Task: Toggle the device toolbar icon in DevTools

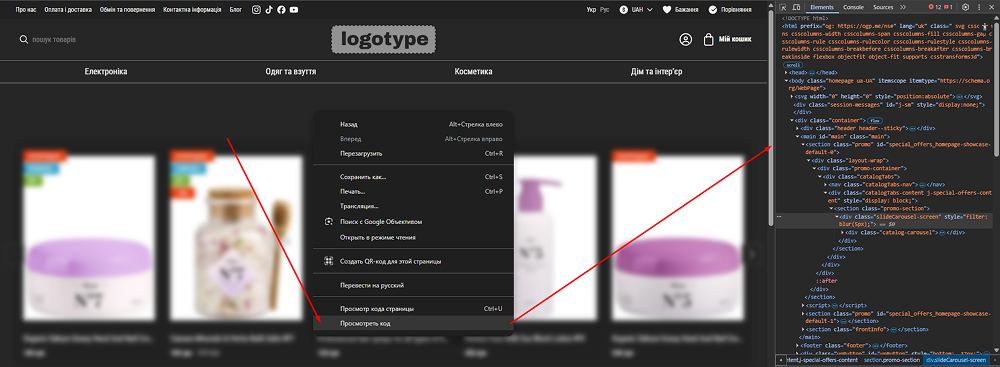Action: (x=797, y=8)
